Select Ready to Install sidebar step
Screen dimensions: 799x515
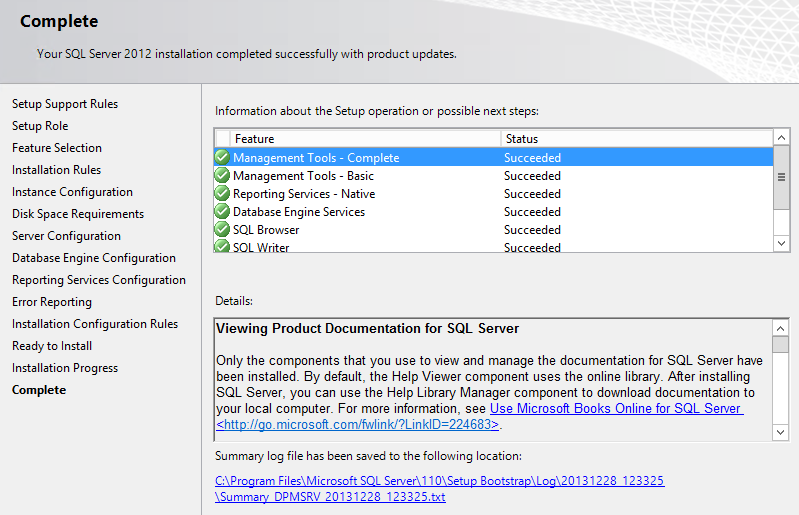tap(52, 346)
